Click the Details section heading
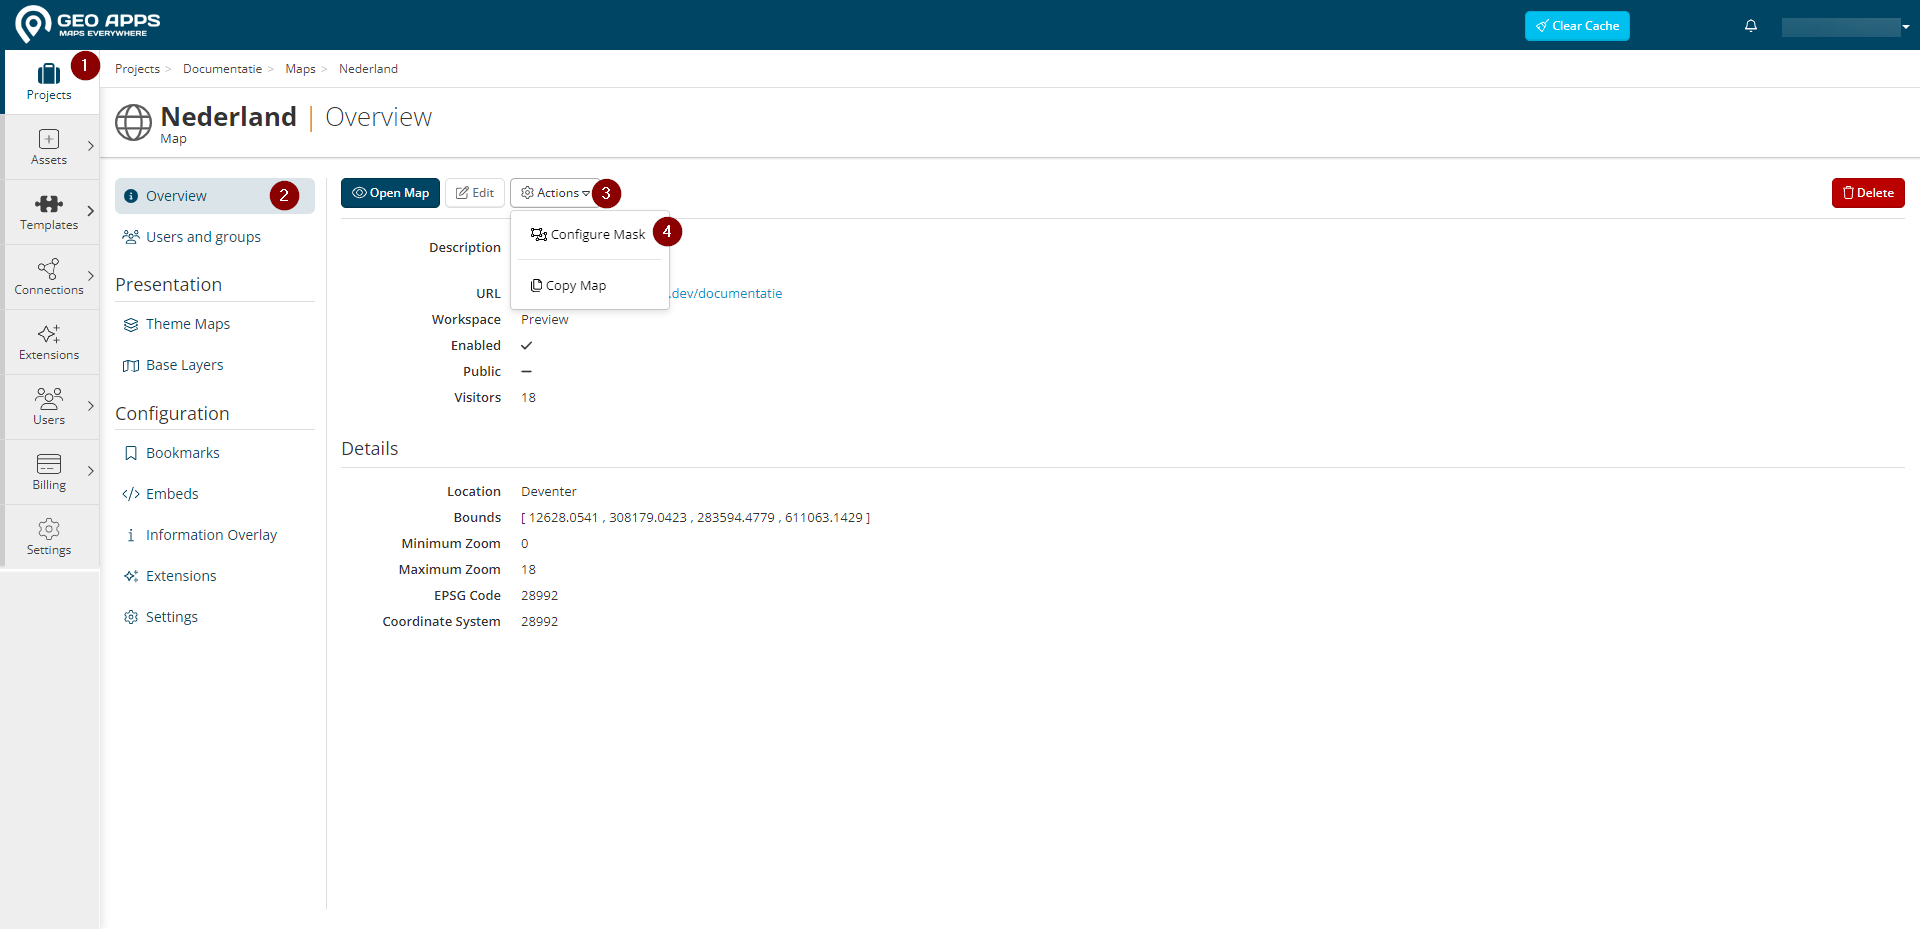Screen dimensions: 1920x929 point(369,448)
